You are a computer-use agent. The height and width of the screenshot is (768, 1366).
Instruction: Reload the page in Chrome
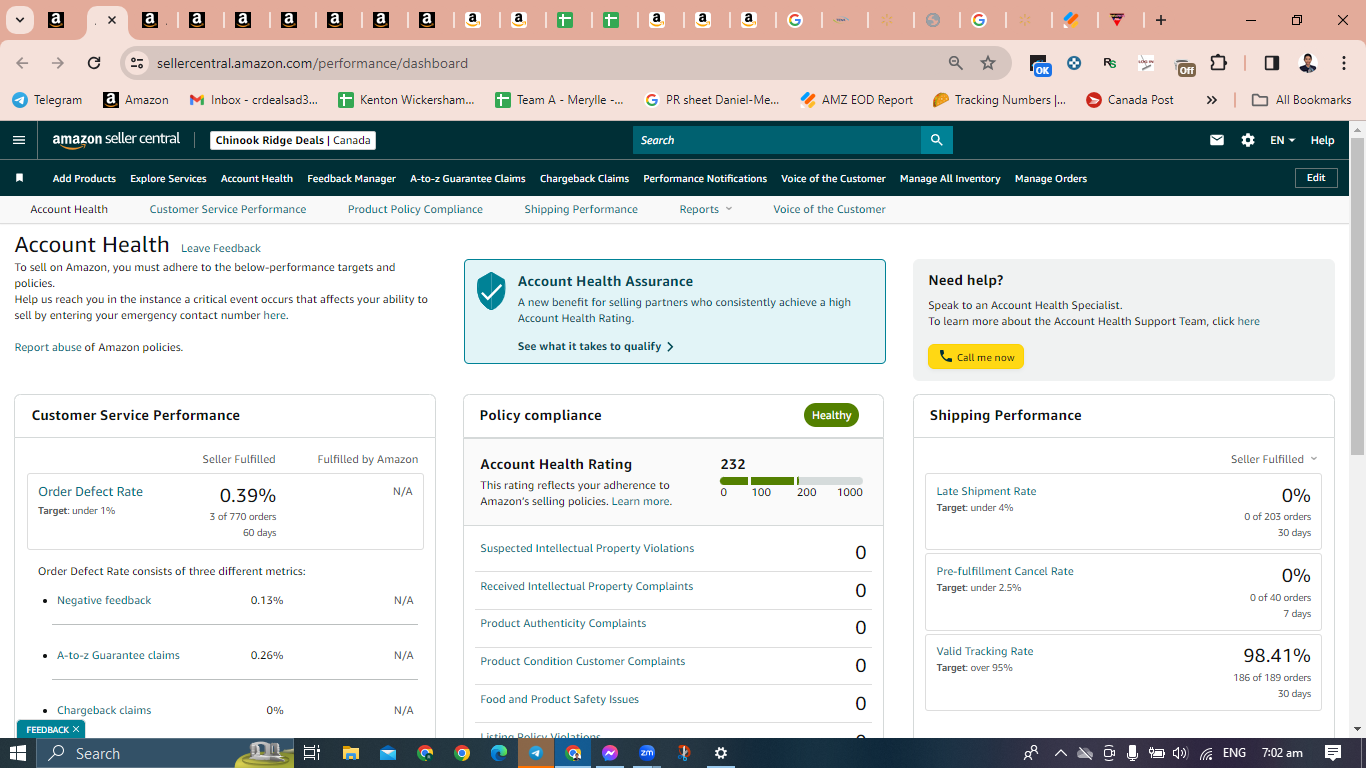pos(94,63)
